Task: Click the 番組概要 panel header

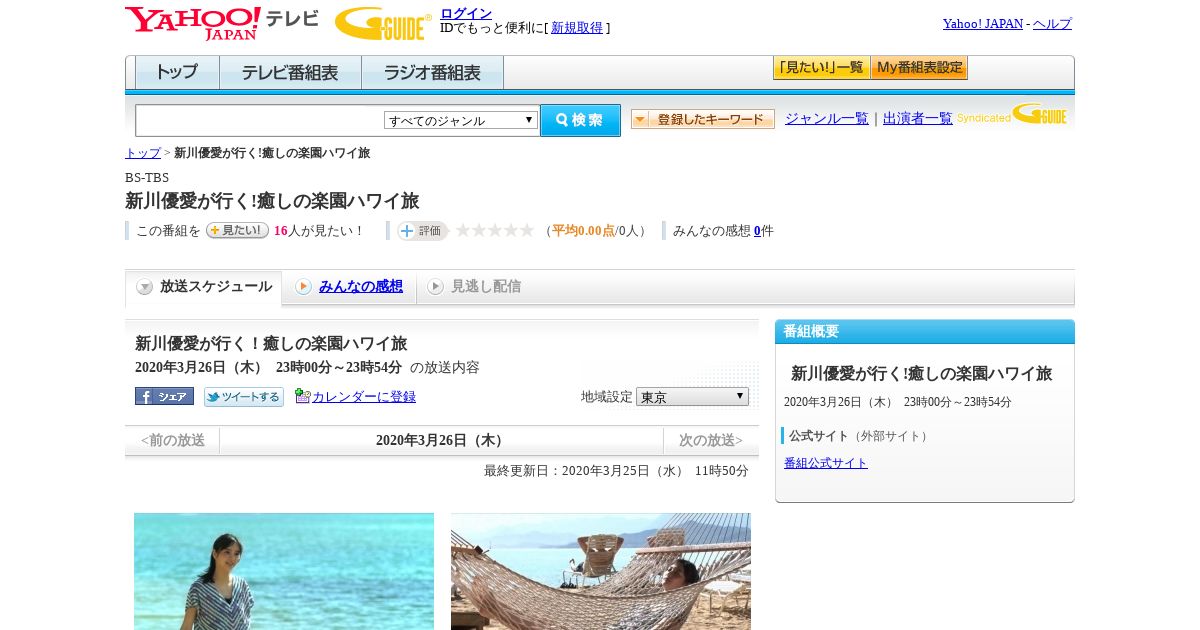Action: [x=925, y=332]
